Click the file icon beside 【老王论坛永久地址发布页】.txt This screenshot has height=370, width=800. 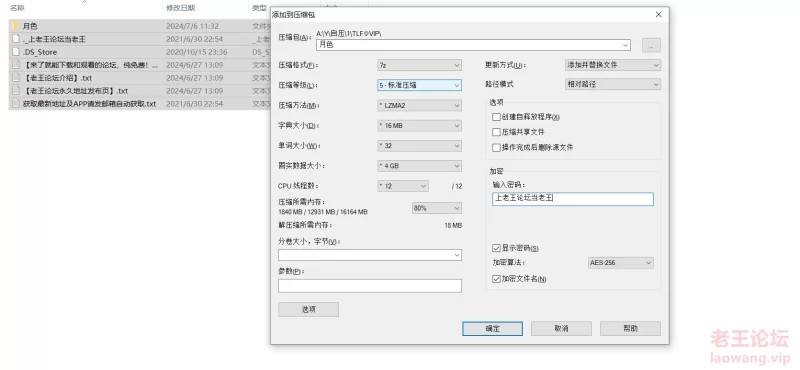click(15, 91)
